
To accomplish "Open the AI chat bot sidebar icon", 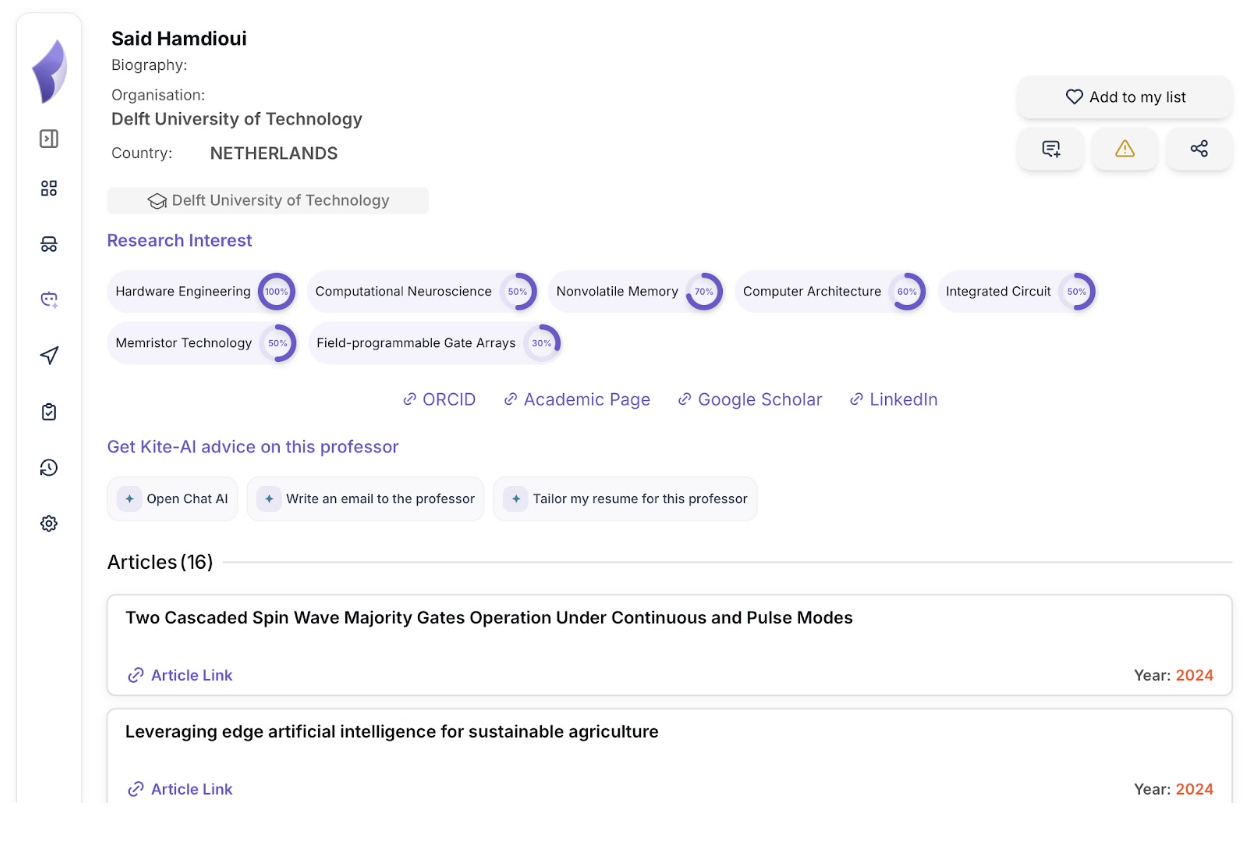I will [x=49, y=299].
